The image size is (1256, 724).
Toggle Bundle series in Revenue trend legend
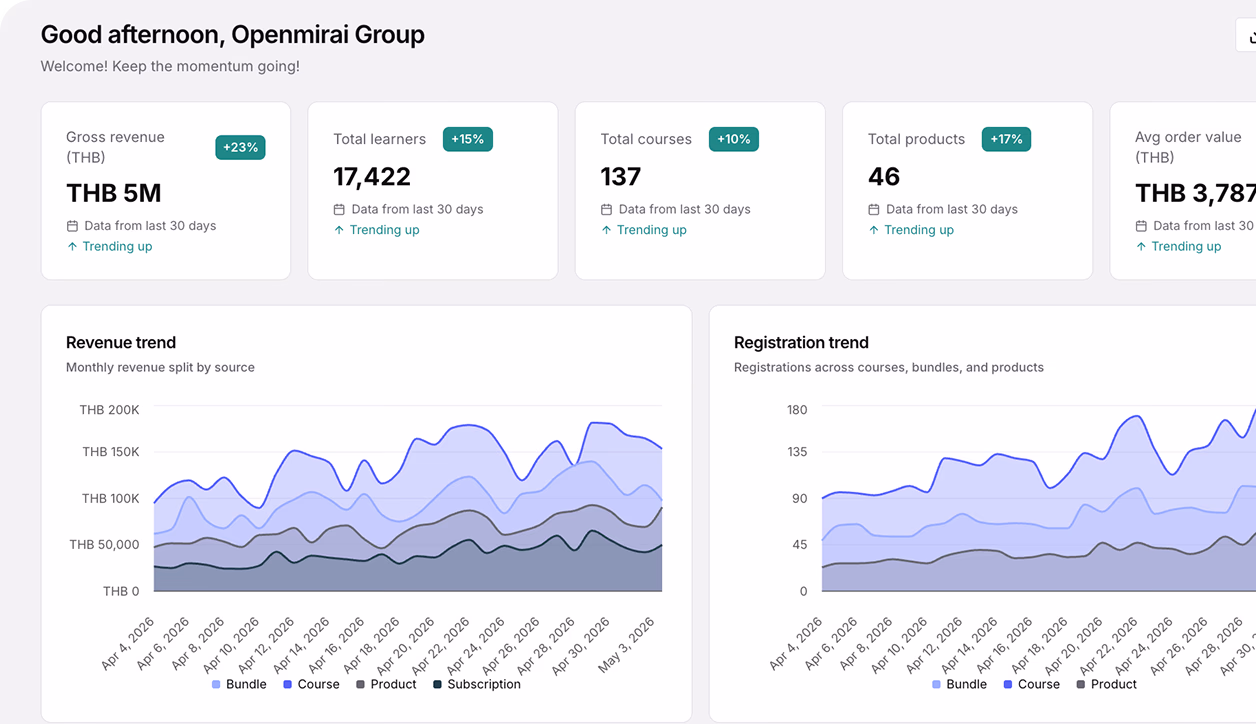(239, 684)
